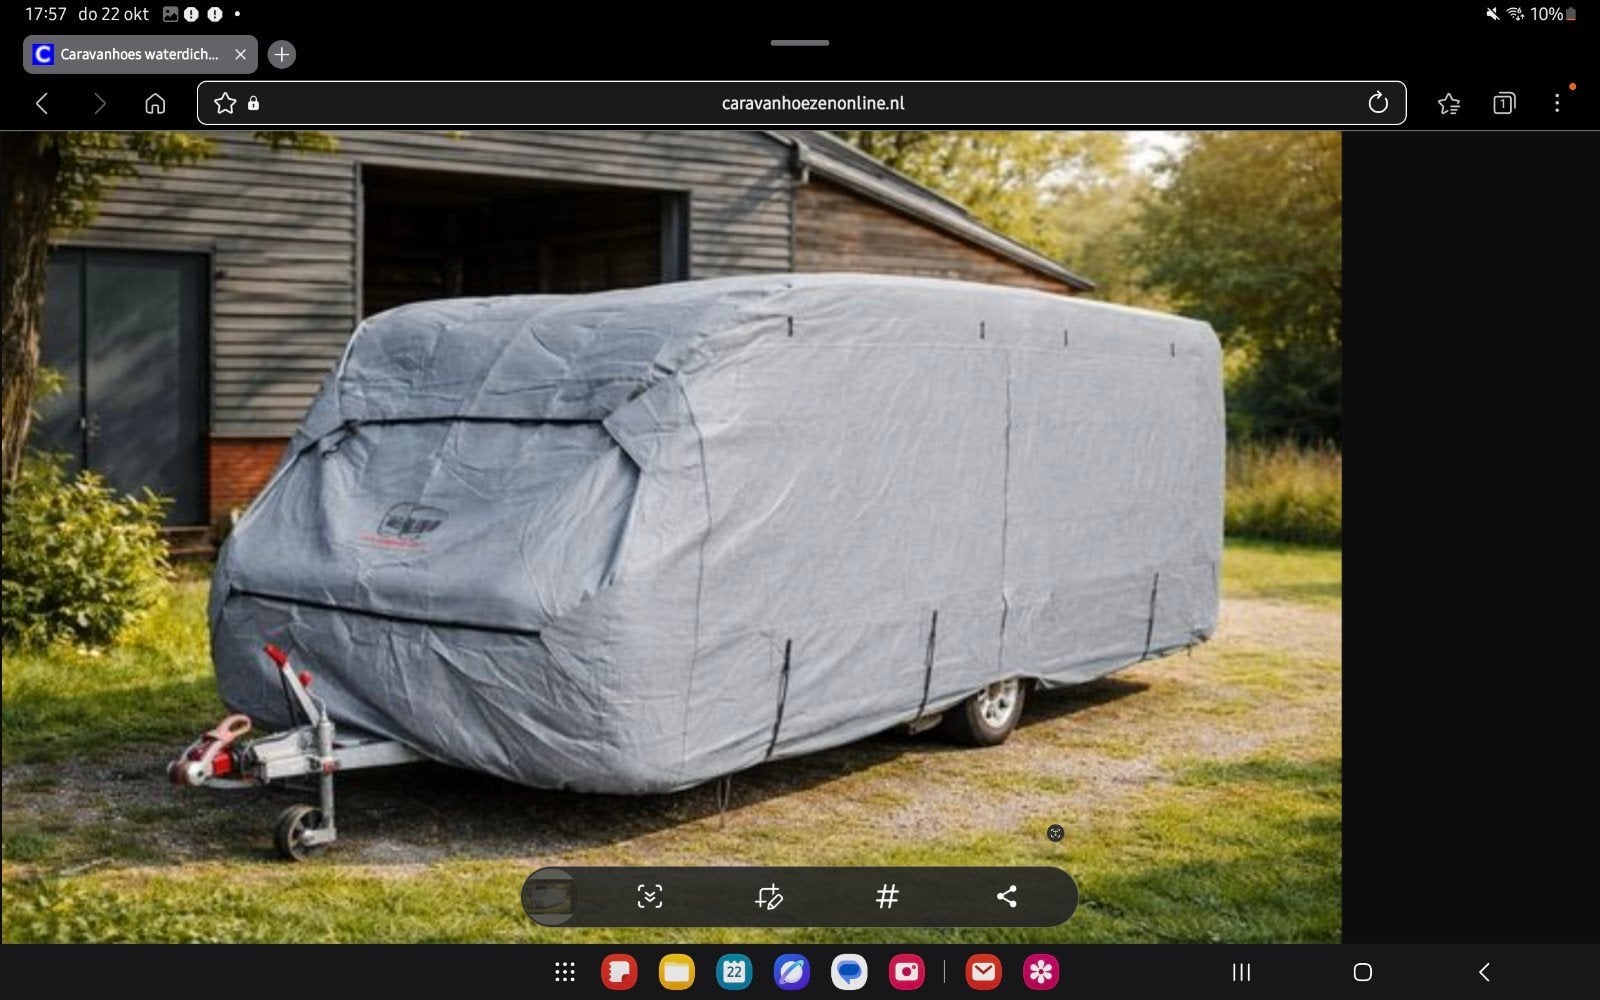Bookmark this page with the star icon
Screen dimensions: 1600x1000
[x=225, y=103]
